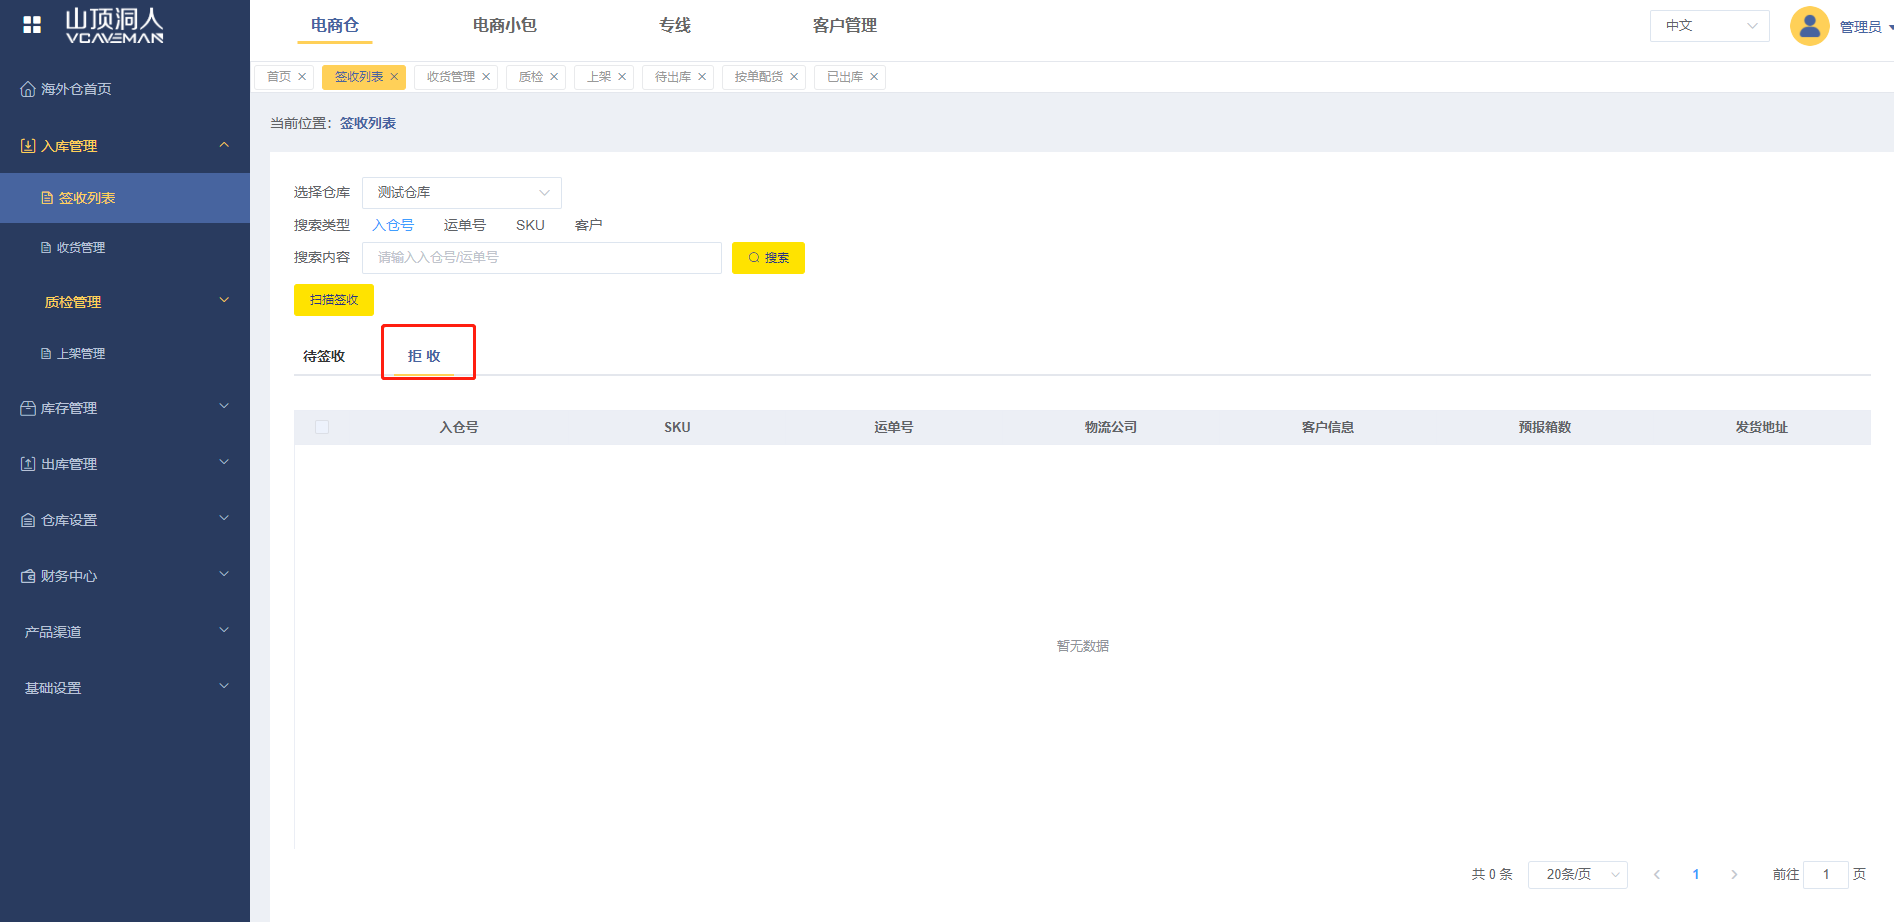Viewport: 1894px width, 922px height.
Task: Tick the select-all checkbox in table header
Action: (x=322, y=427)
